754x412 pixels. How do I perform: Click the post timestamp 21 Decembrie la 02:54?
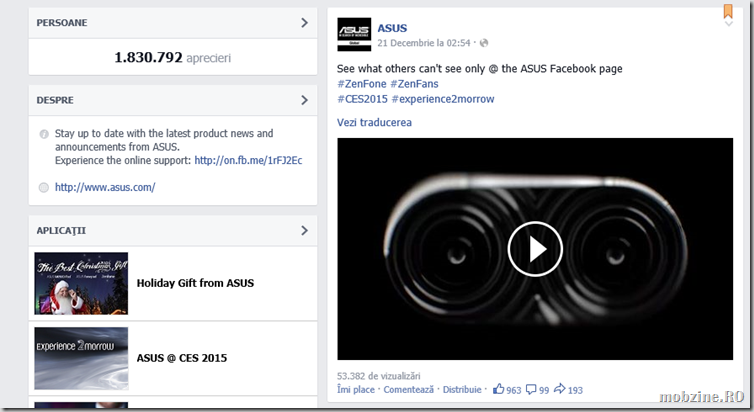tap(424, 43)
